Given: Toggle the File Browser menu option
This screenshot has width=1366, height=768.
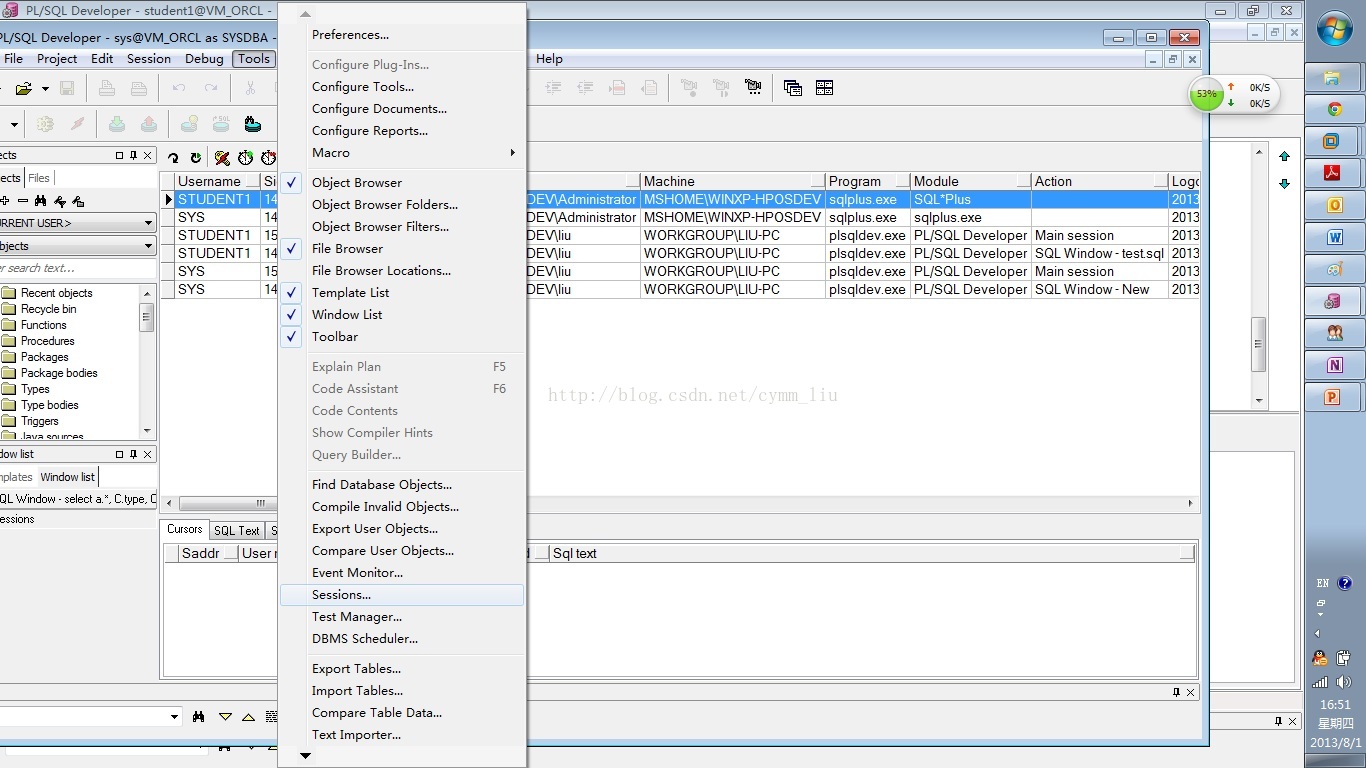Looking at the screenshot, I should pyautogui.click(x=402, y=249).
